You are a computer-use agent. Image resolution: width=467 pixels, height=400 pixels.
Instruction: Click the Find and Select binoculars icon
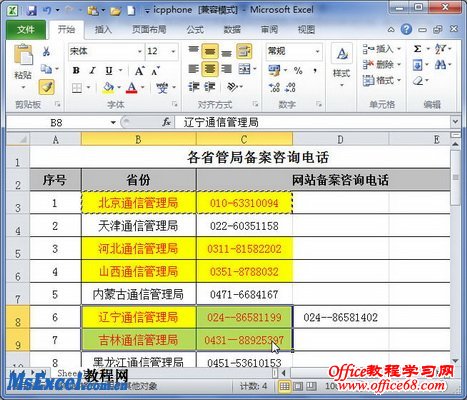point(441,65)
